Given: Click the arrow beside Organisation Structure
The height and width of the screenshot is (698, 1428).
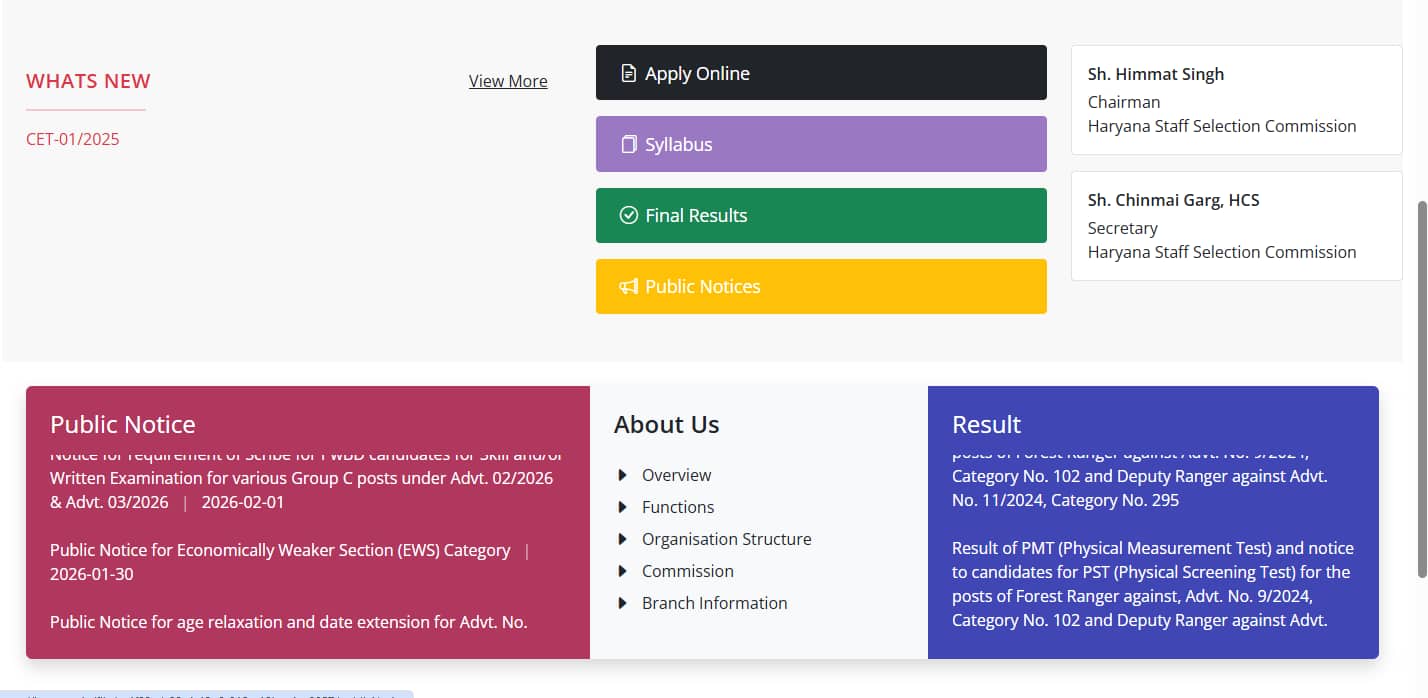Looking at the screenshot, I should coord(622,539).
